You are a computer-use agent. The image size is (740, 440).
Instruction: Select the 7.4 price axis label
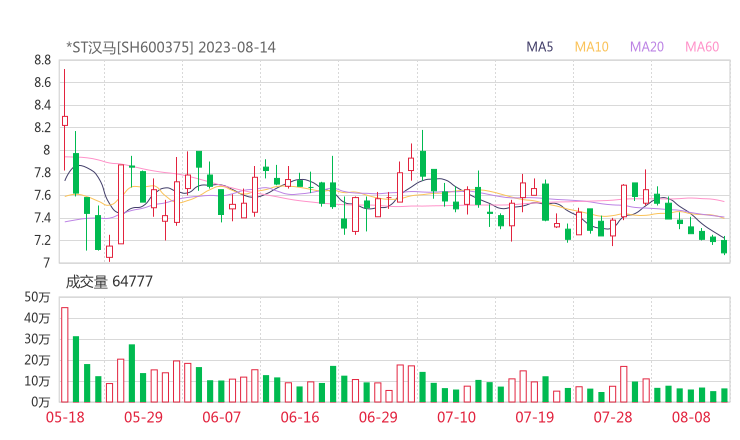point(42,218)
